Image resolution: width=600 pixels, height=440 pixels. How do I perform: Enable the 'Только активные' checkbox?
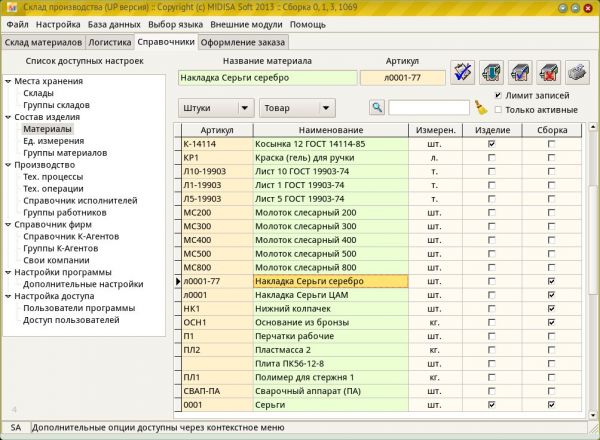click(499, 110)
